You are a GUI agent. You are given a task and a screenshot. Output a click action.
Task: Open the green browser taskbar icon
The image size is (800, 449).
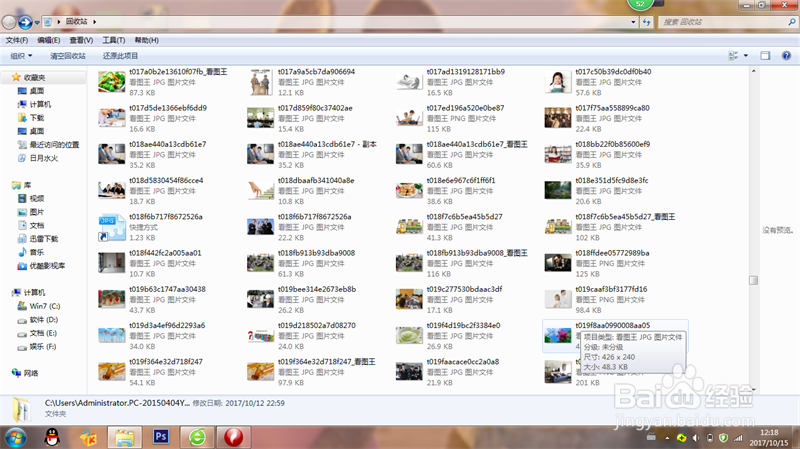click(197, 438)
